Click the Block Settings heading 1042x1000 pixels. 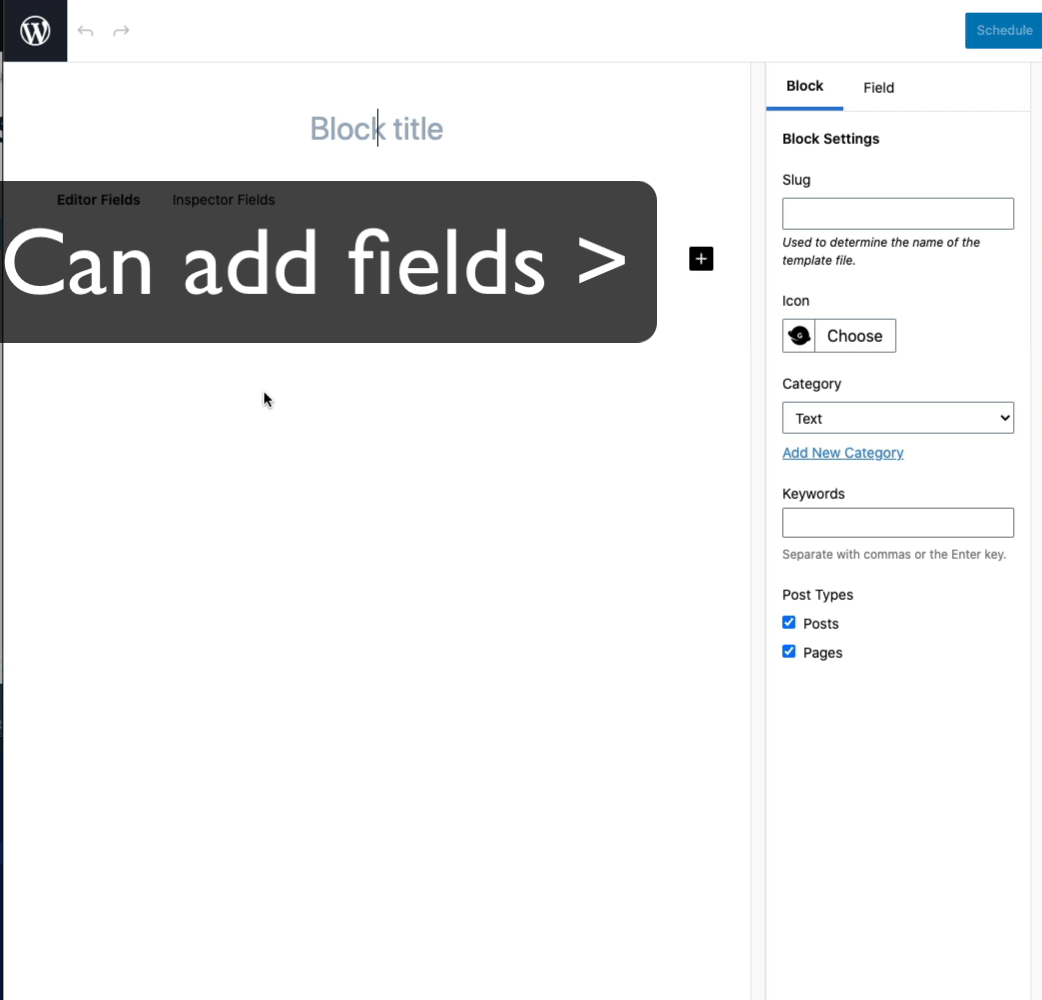tap(831, 139)
